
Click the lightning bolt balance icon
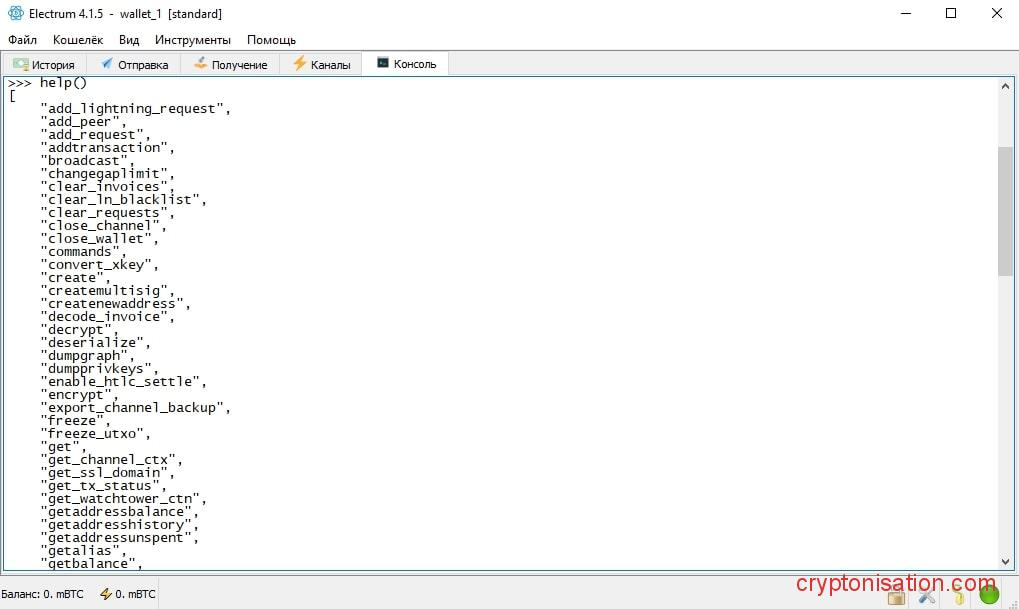(105, 594)
